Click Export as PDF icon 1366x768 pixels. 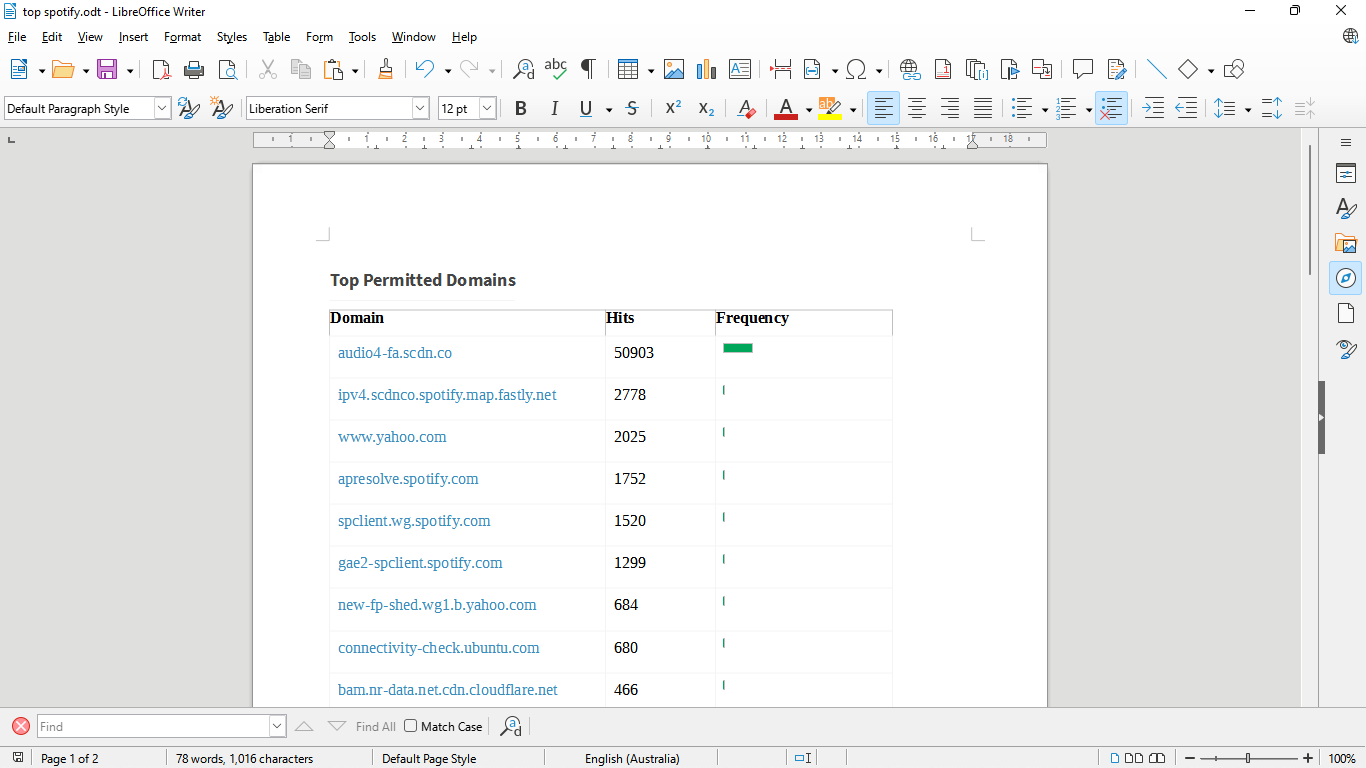[x=161, y=69]
